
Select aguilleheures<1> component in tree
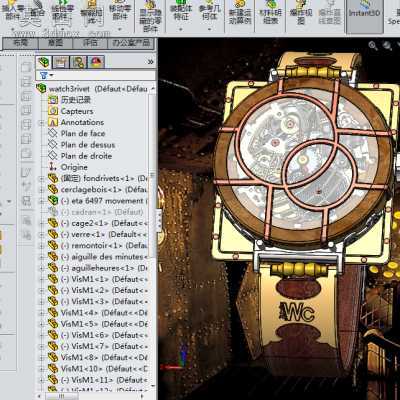tap(104, 268)
